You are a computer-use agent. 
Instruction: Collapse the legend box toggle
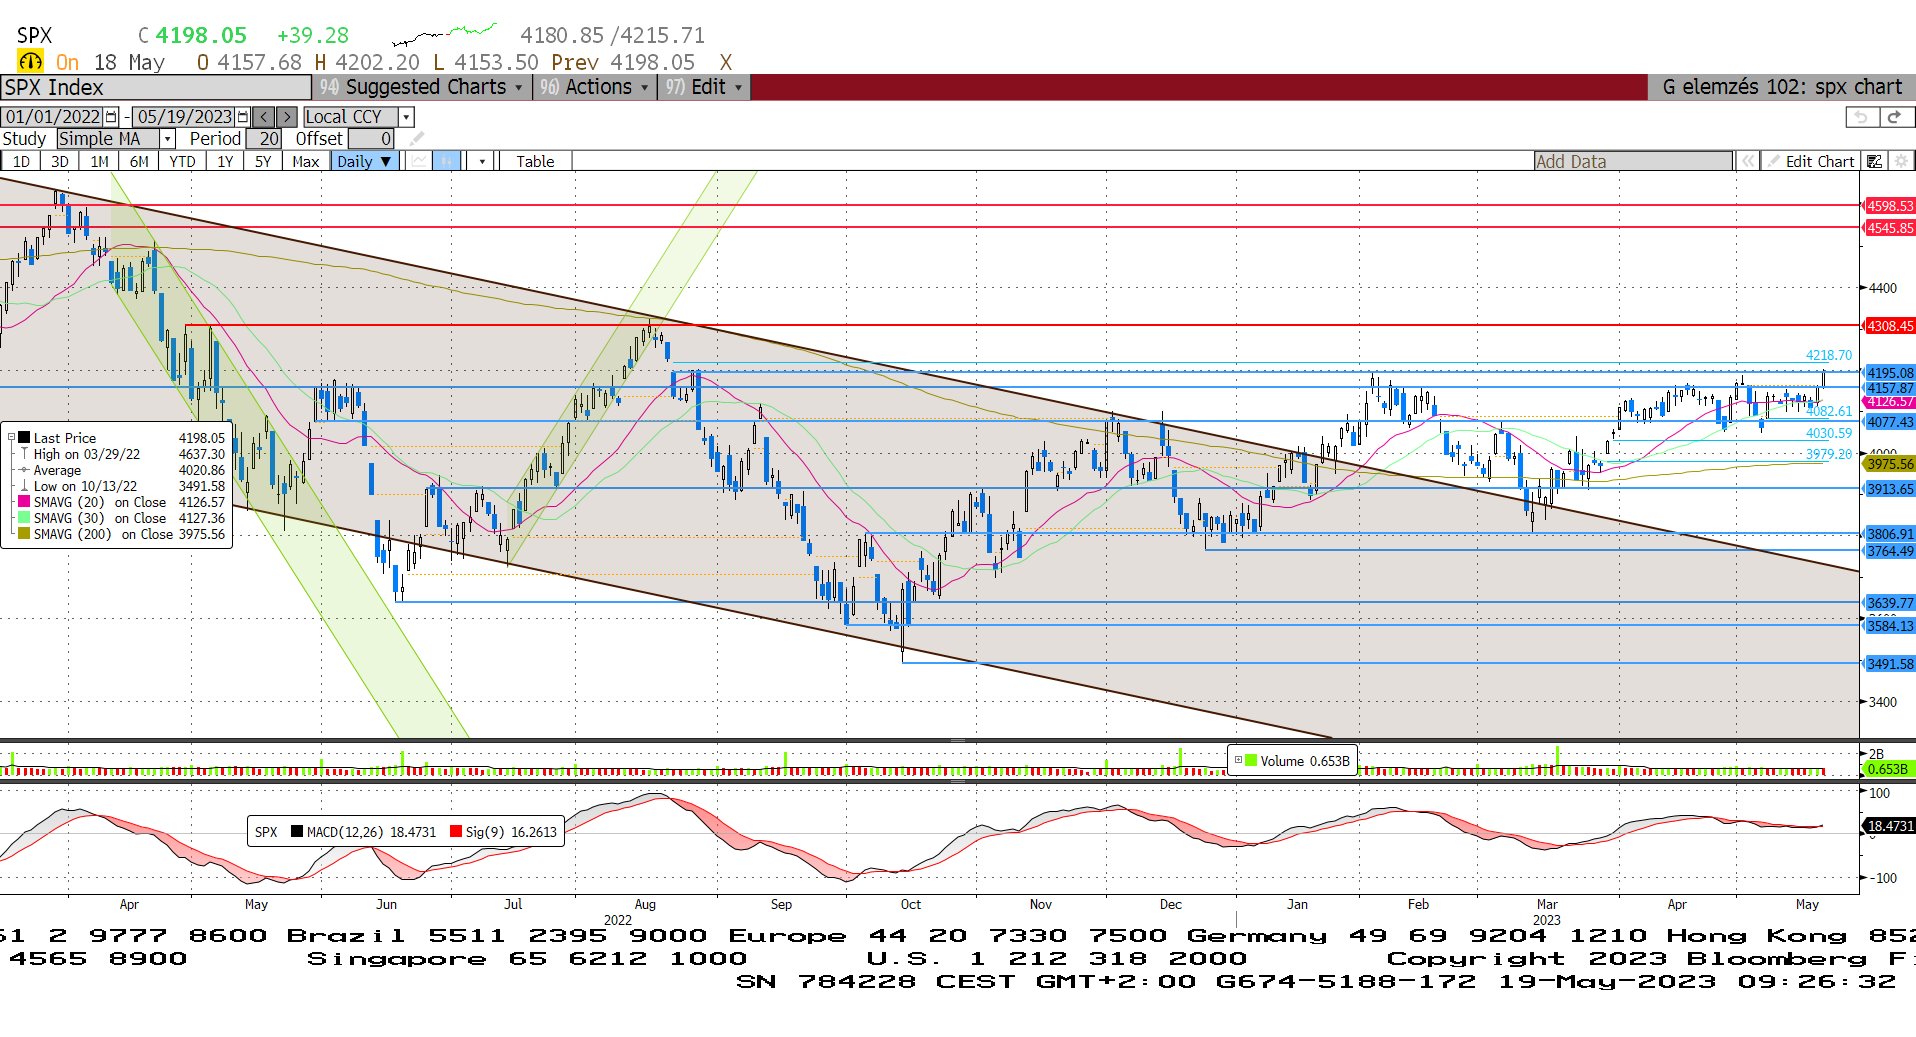11,438
